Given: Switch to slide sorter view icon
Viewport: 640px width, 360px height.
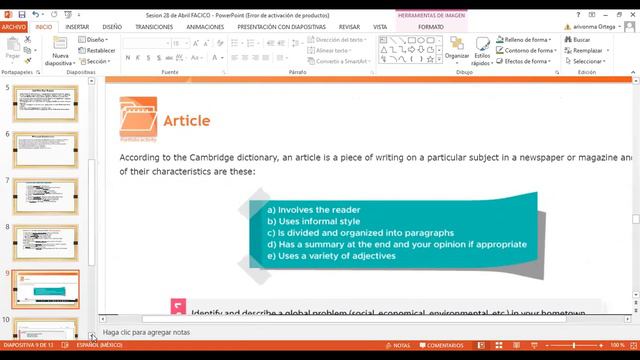Looking at the screenshot, I should [499, 345].
